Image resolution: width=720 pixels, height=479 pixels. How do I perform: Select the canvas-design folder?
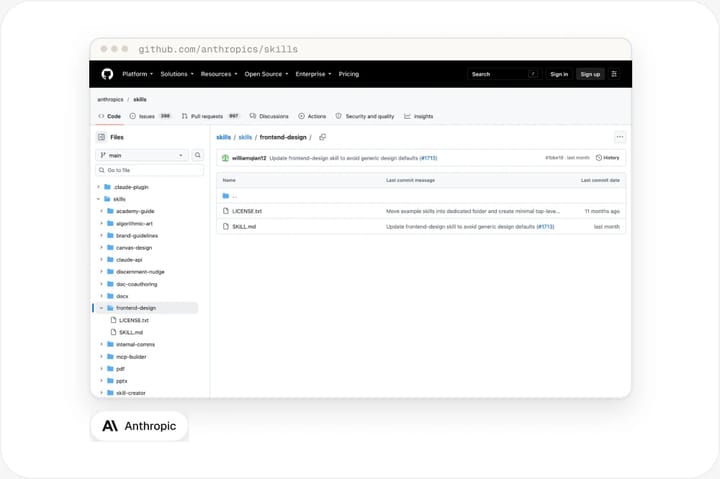point(134,248)
